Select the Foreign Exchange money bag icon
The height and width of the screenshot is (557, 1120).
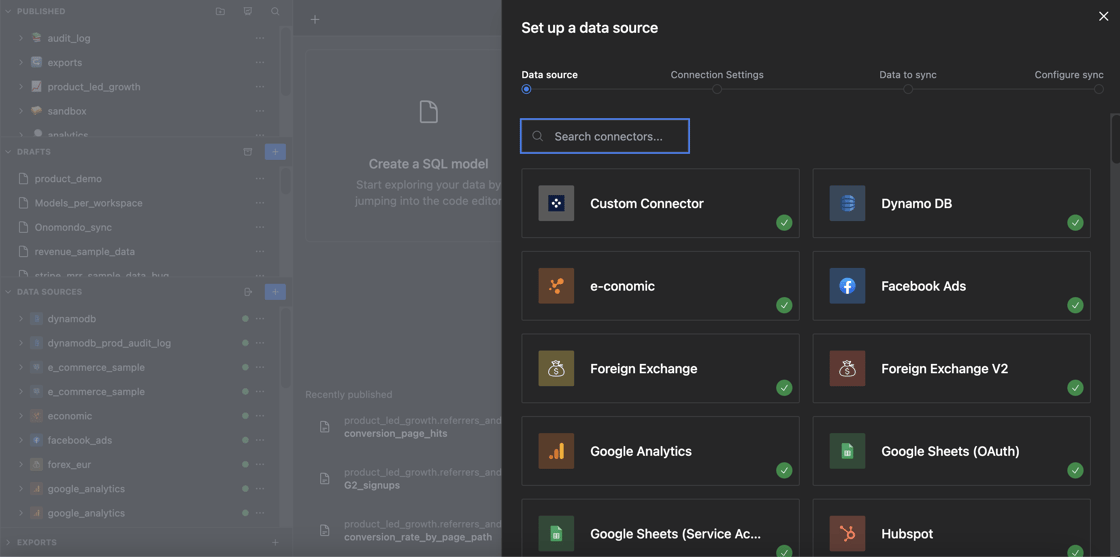tap(556, 369)
